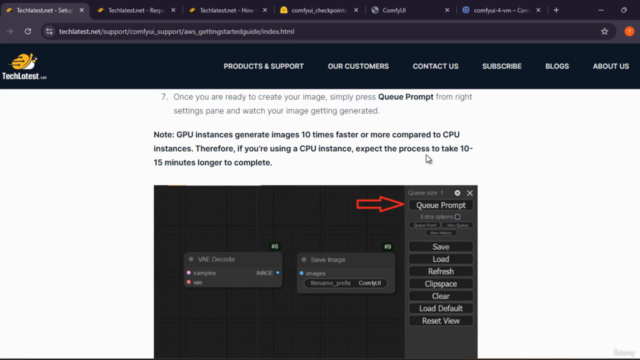
Task: Close the comfyui_checkpoints tab
Action: [x=356, y=10]
